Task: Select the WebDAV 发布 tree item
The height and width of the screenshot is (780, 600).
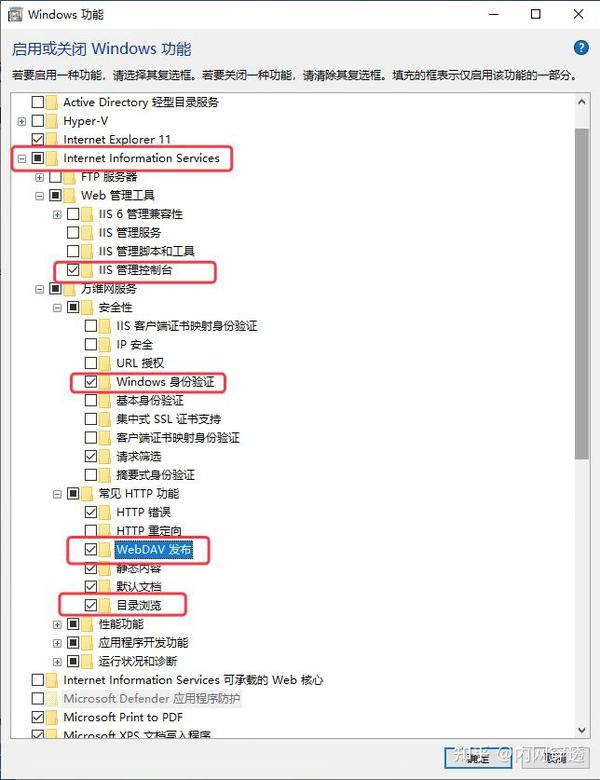Action: coord(154,549)
